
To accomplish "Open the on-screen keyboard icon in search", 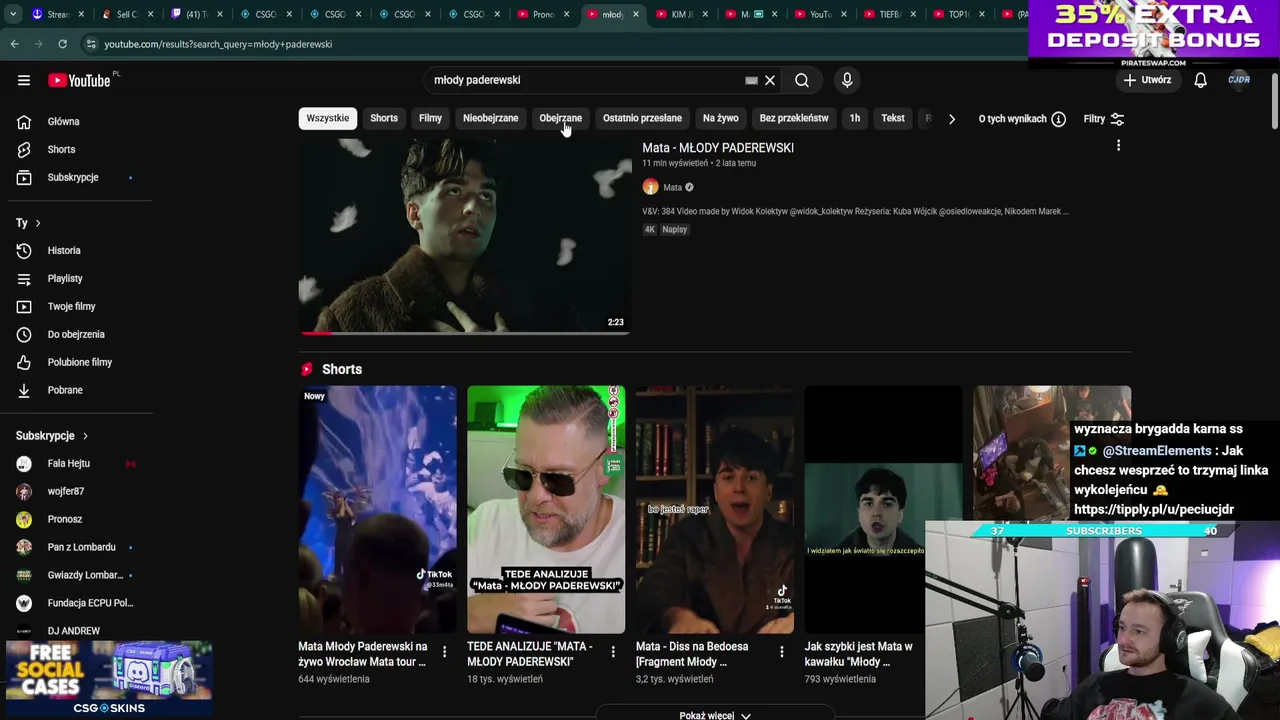I will pos(751,80).
